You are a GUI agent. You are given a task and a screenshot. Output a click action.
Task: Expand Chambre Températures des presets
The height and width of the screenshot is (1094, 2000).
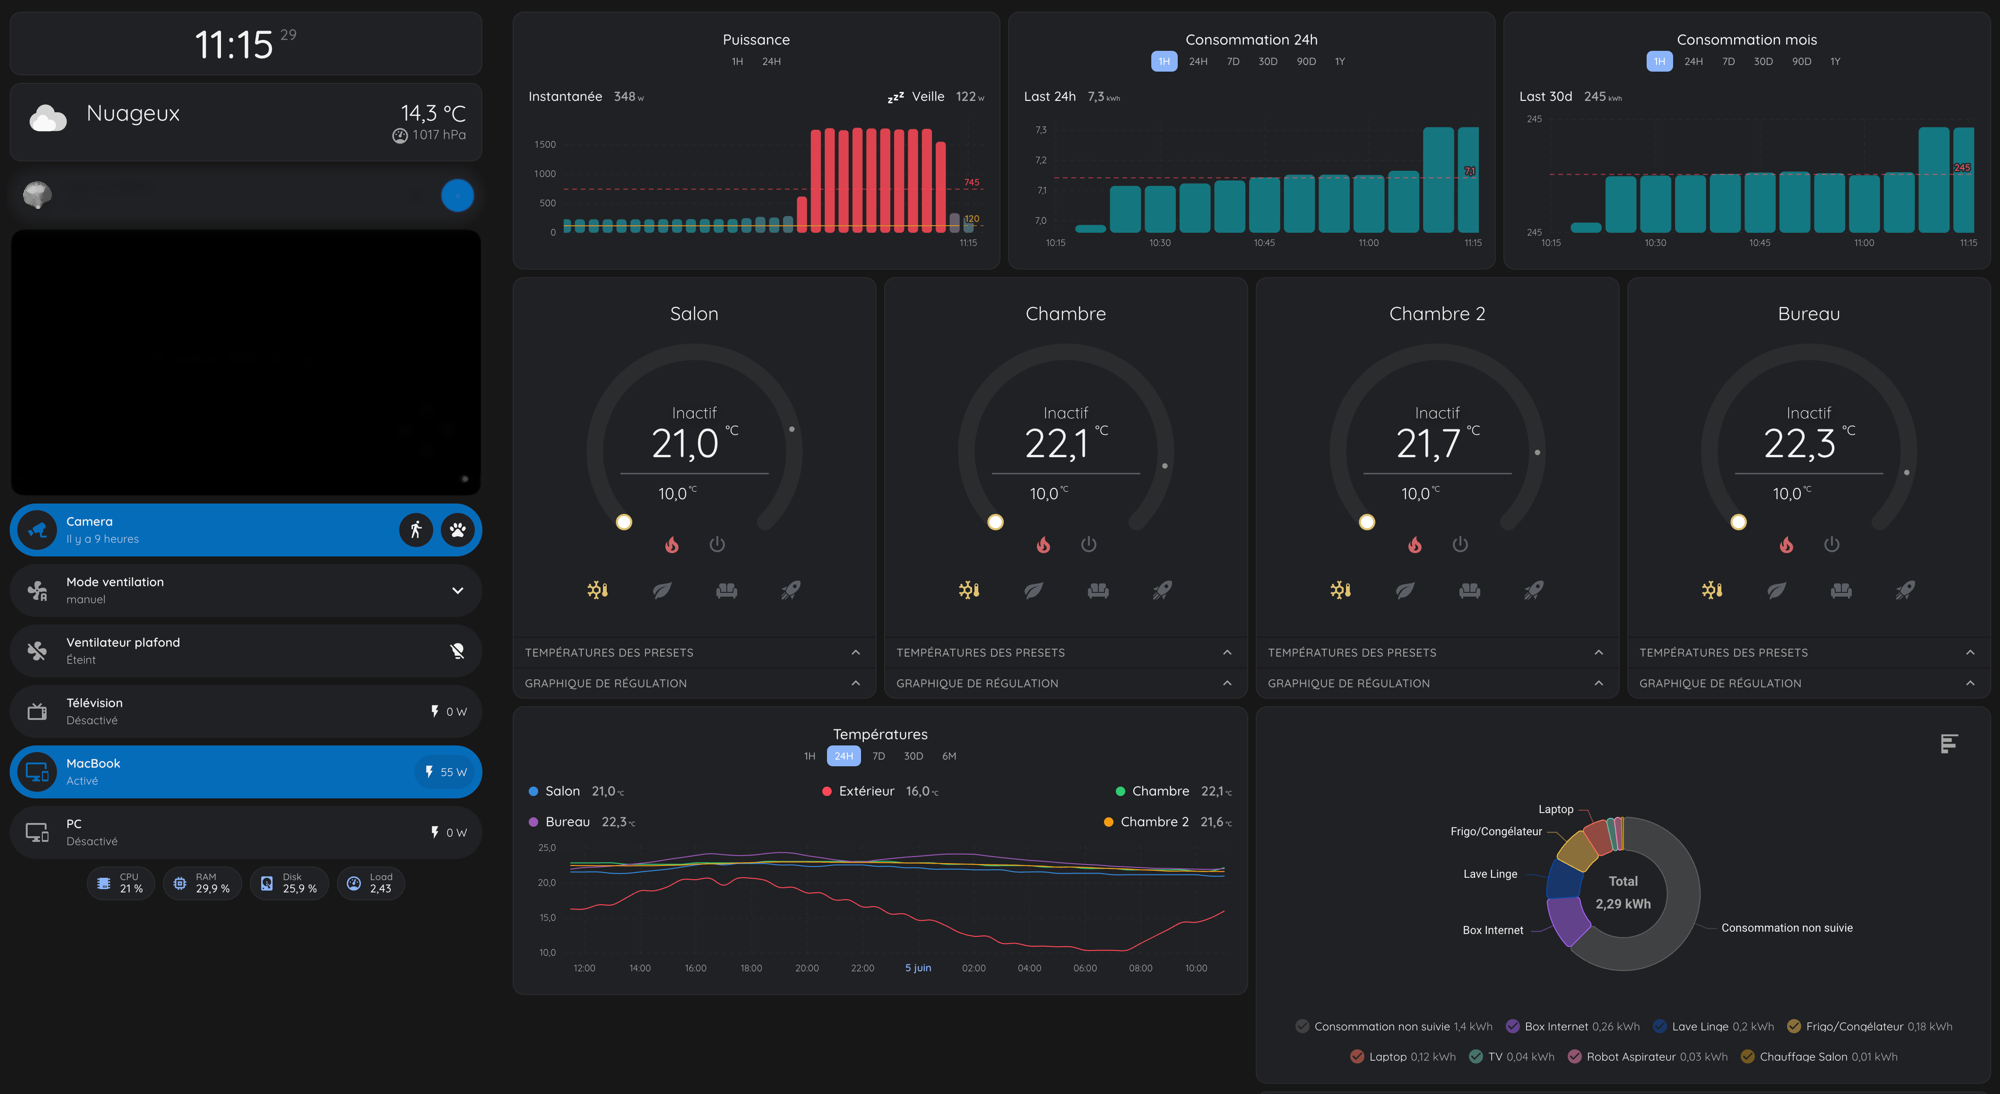(x=1065, y=652)
